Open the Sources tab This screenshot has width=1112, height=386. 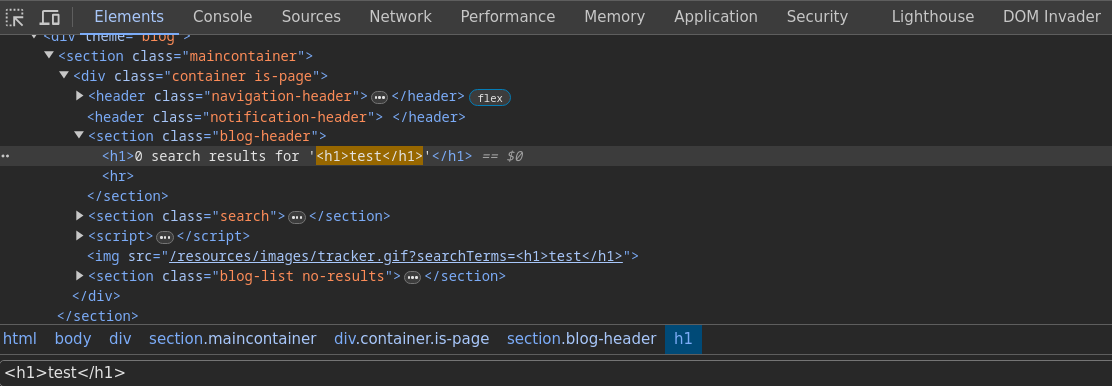click(x=311, y=16)
